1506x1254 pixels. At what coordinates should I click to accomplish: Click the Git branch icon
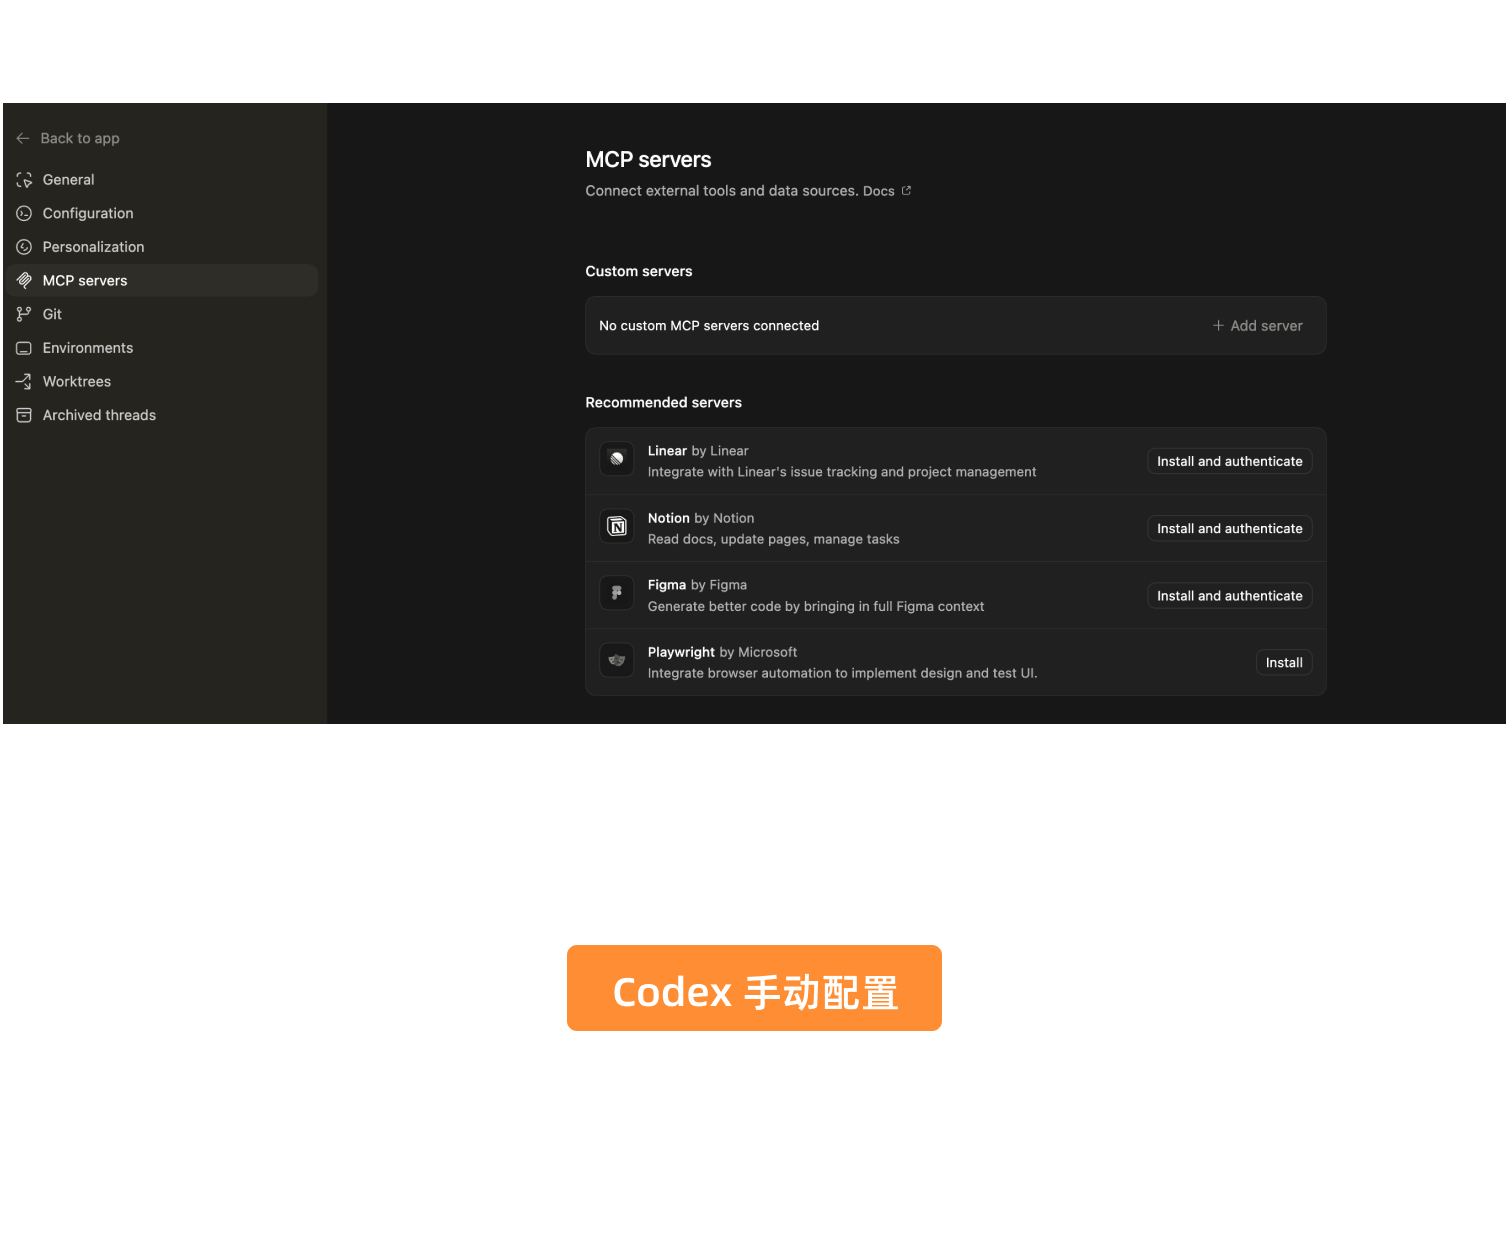click(x=24, y=314)
